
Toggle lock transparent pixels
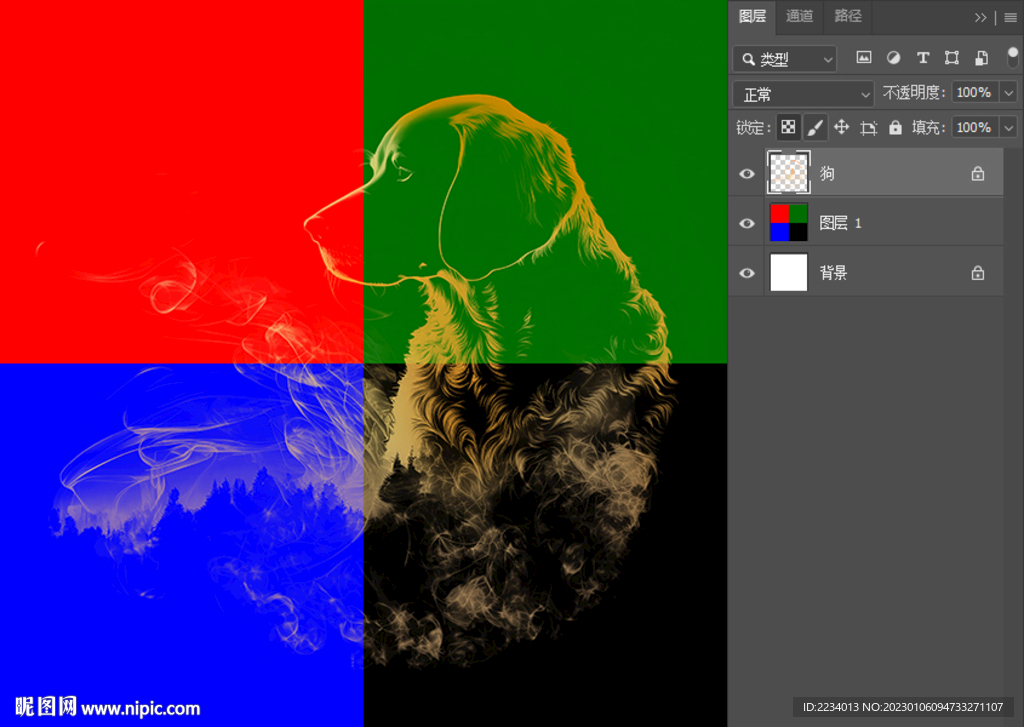788,127
